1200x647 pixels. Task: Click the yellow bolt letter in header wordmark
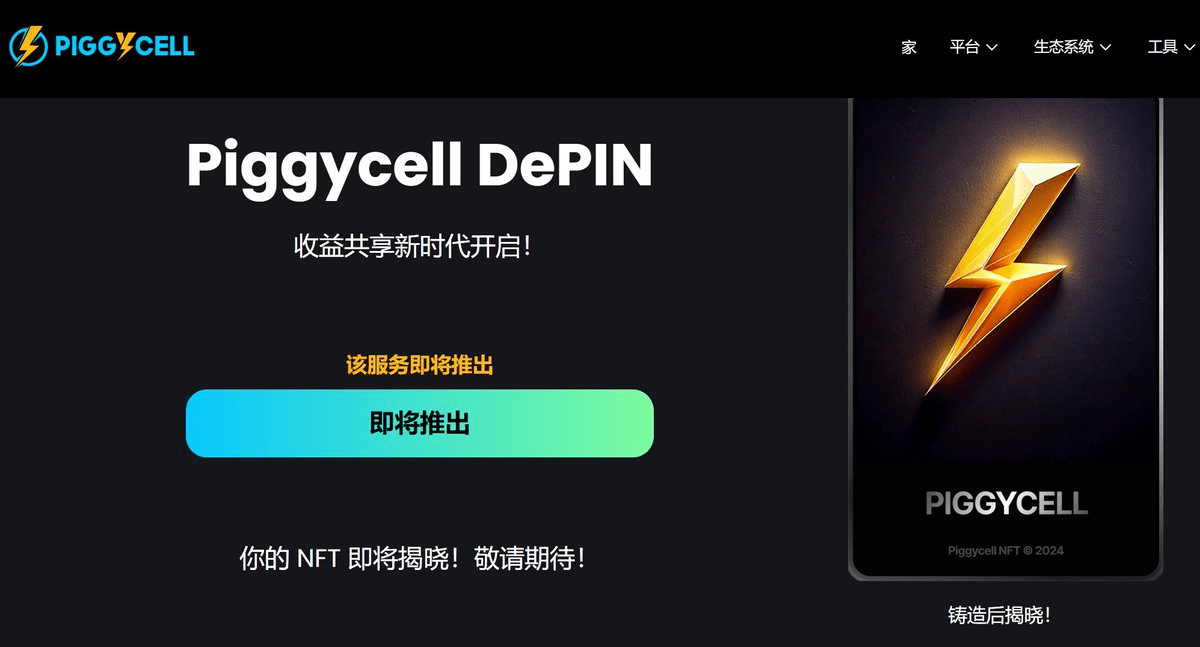(x=127, y=45)
